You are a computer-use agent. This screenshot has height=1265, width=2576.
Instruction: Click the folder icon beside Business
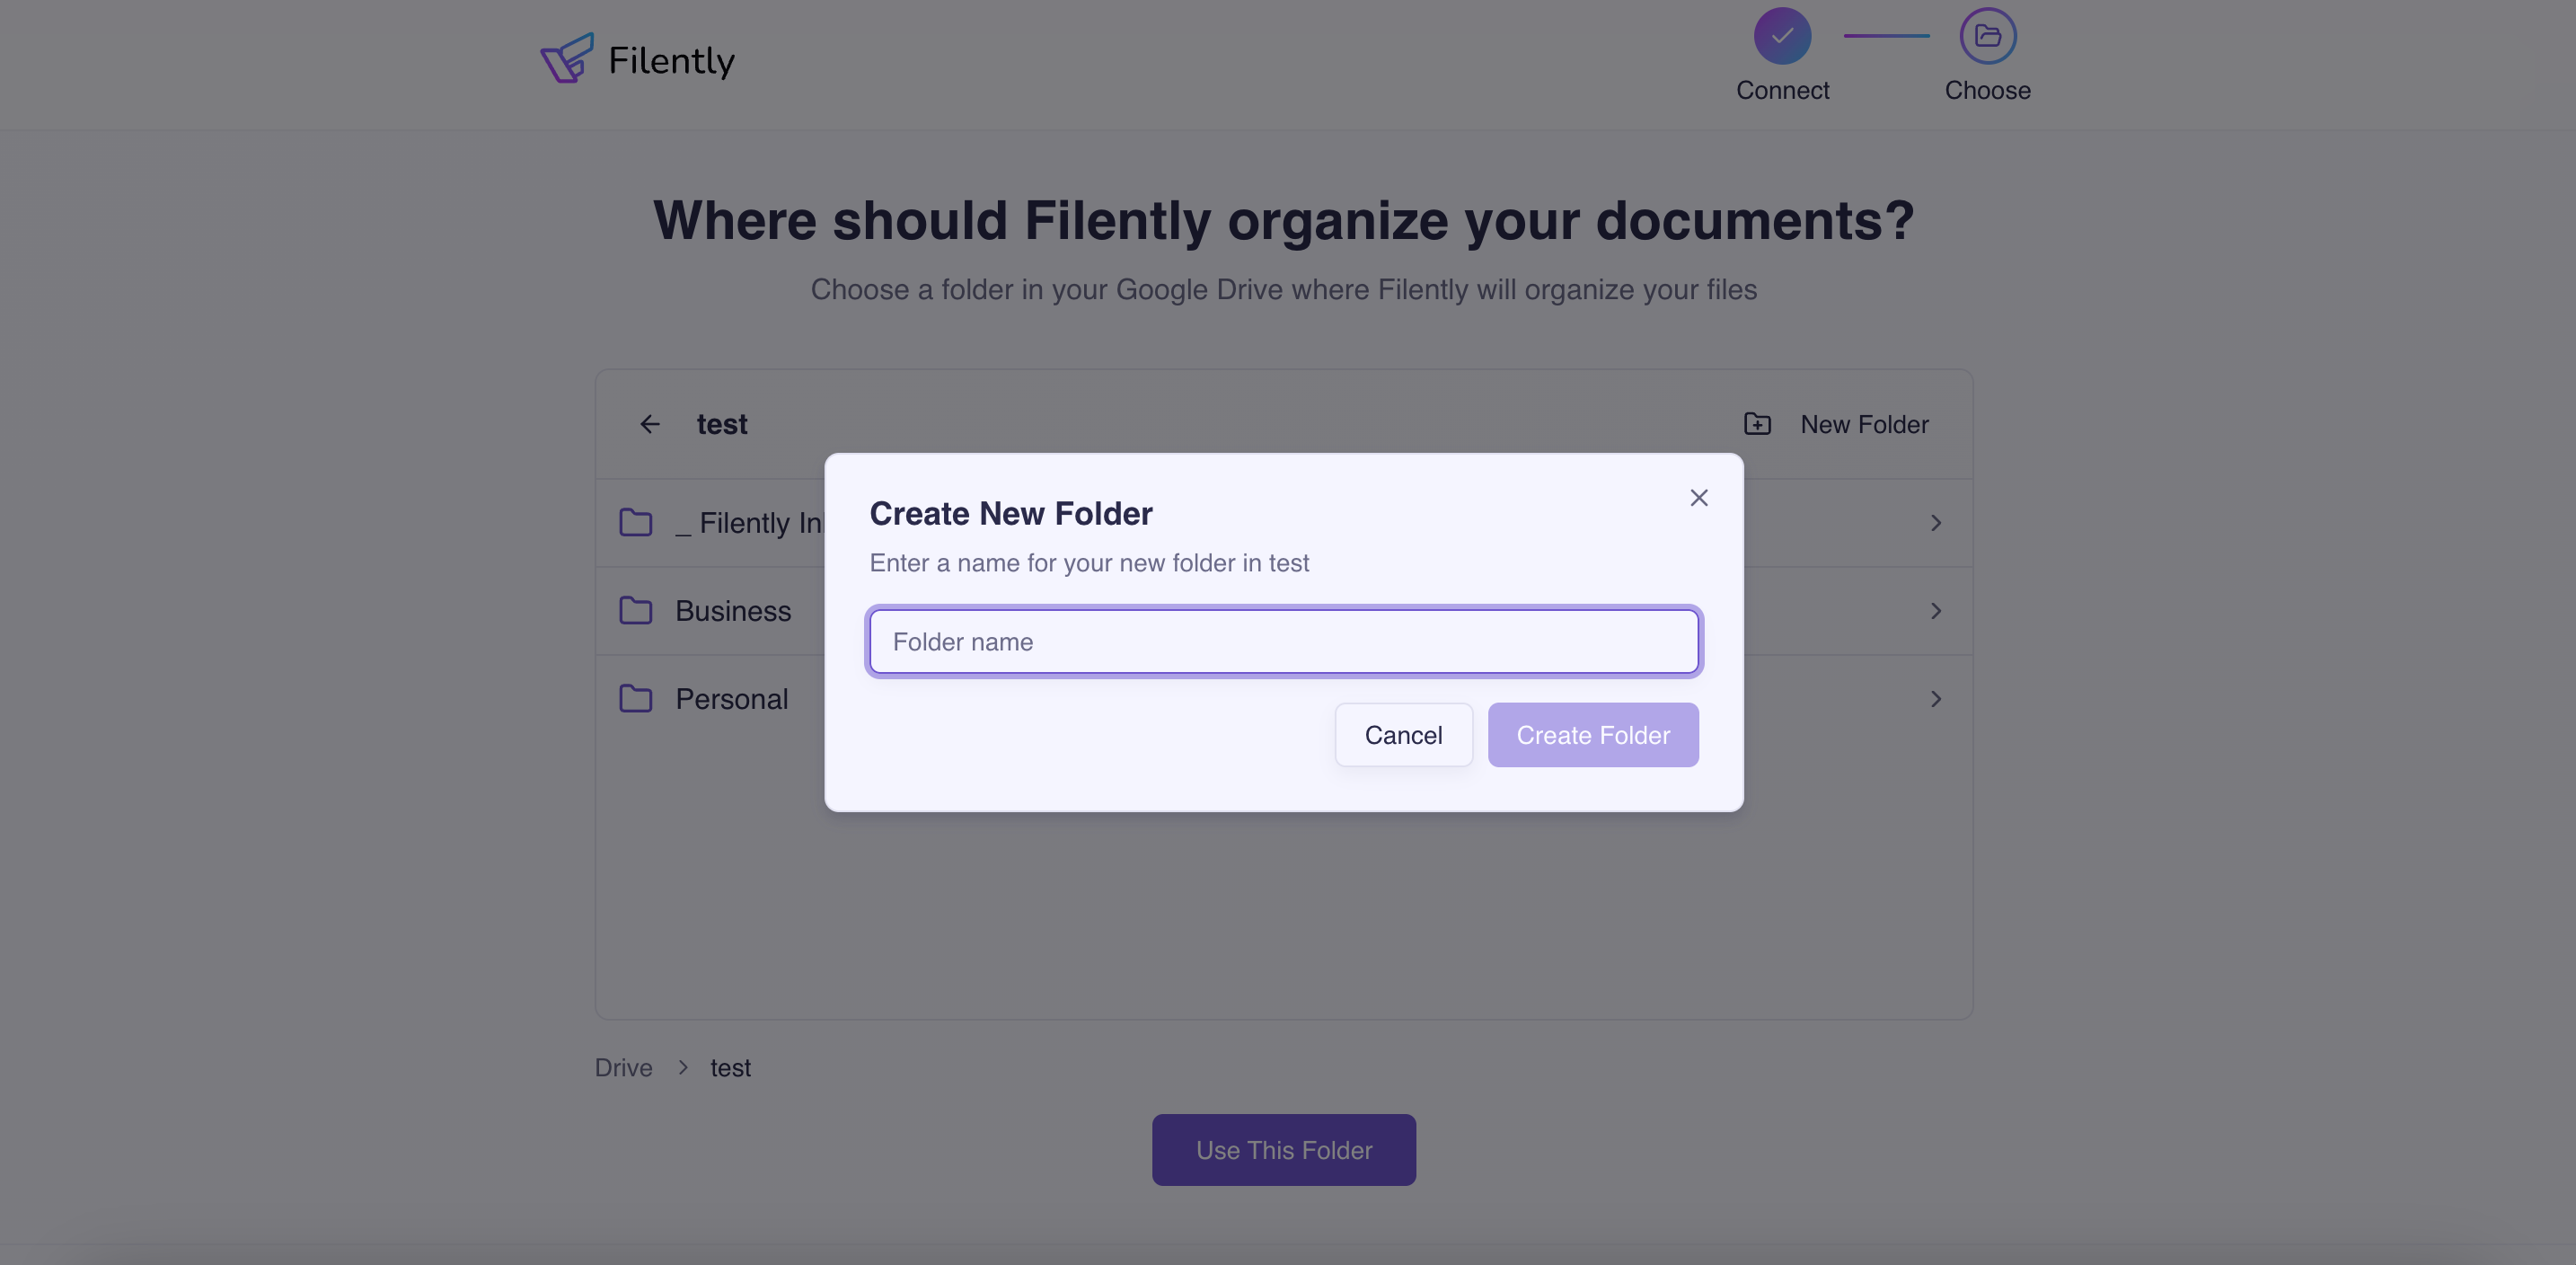tap(636, 611)
